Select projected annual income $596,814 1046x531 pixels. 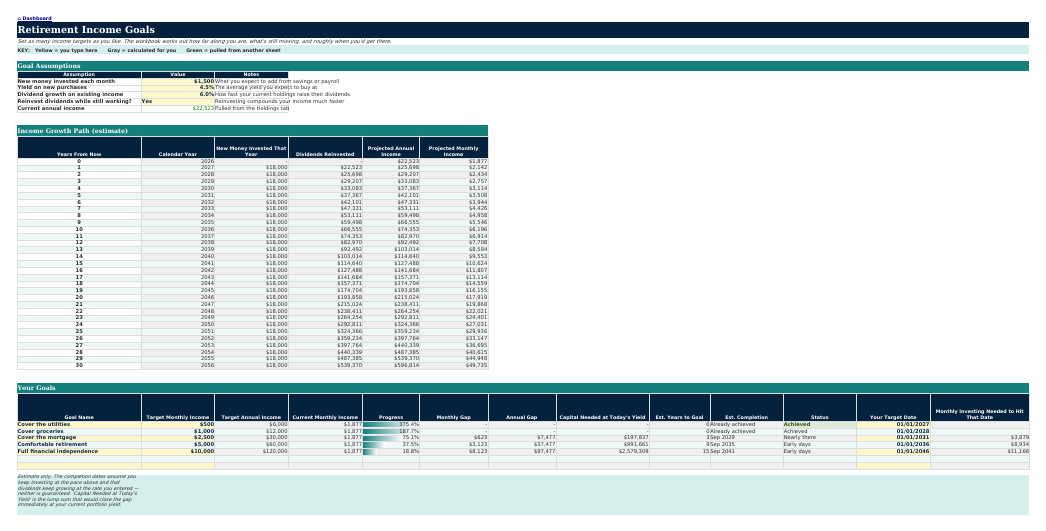click(x=391, y=366)
